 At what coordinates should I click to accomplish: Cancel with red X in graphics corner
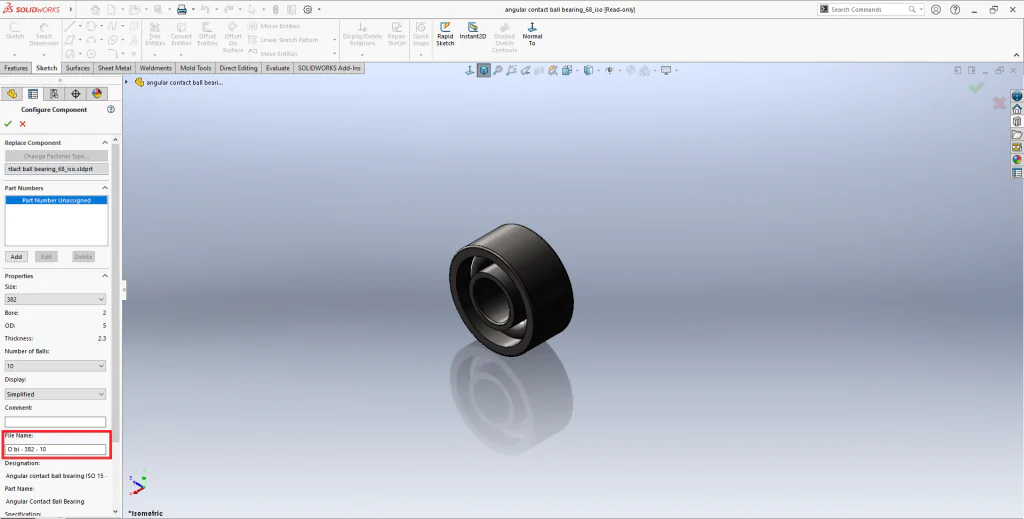click(x=999, y=103)
